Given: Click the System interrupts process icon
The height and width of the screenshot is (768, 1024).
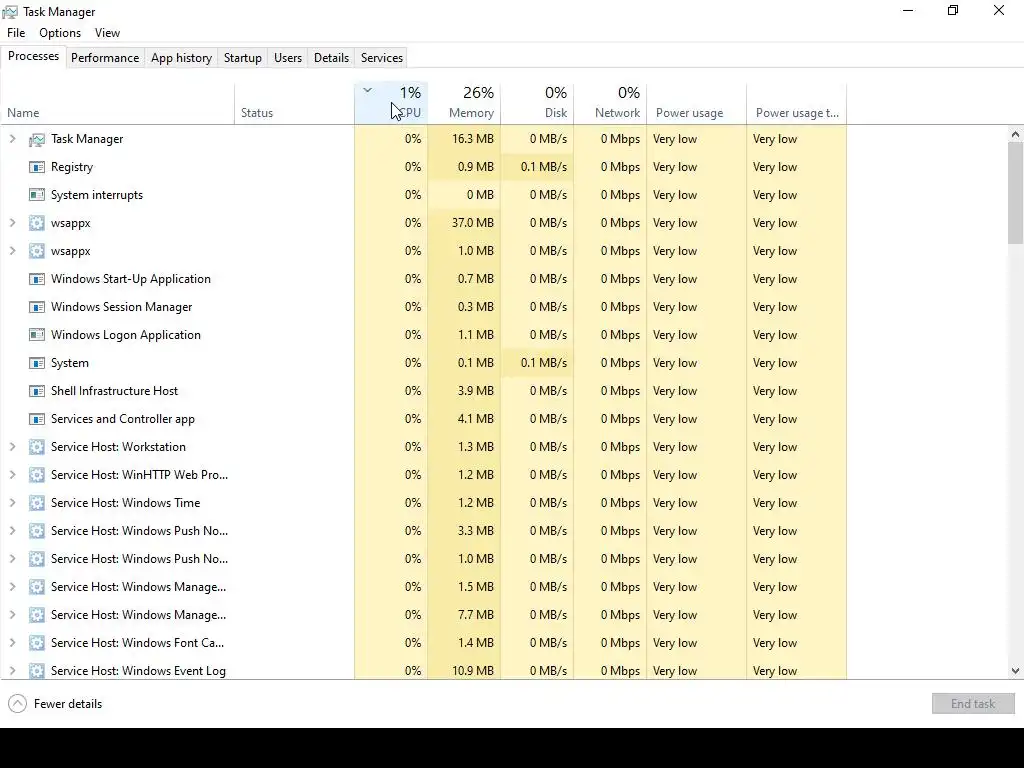Looking at the screenshot, I should (37, 195).
